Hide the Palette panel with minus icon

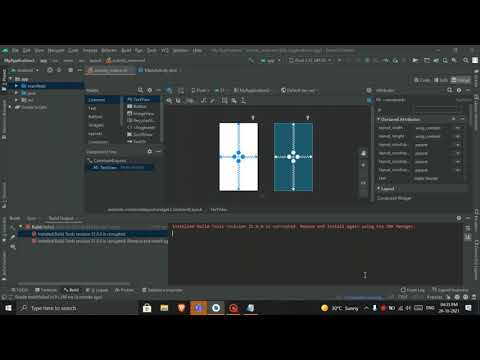pyautogui.click(x=158, y=90)
